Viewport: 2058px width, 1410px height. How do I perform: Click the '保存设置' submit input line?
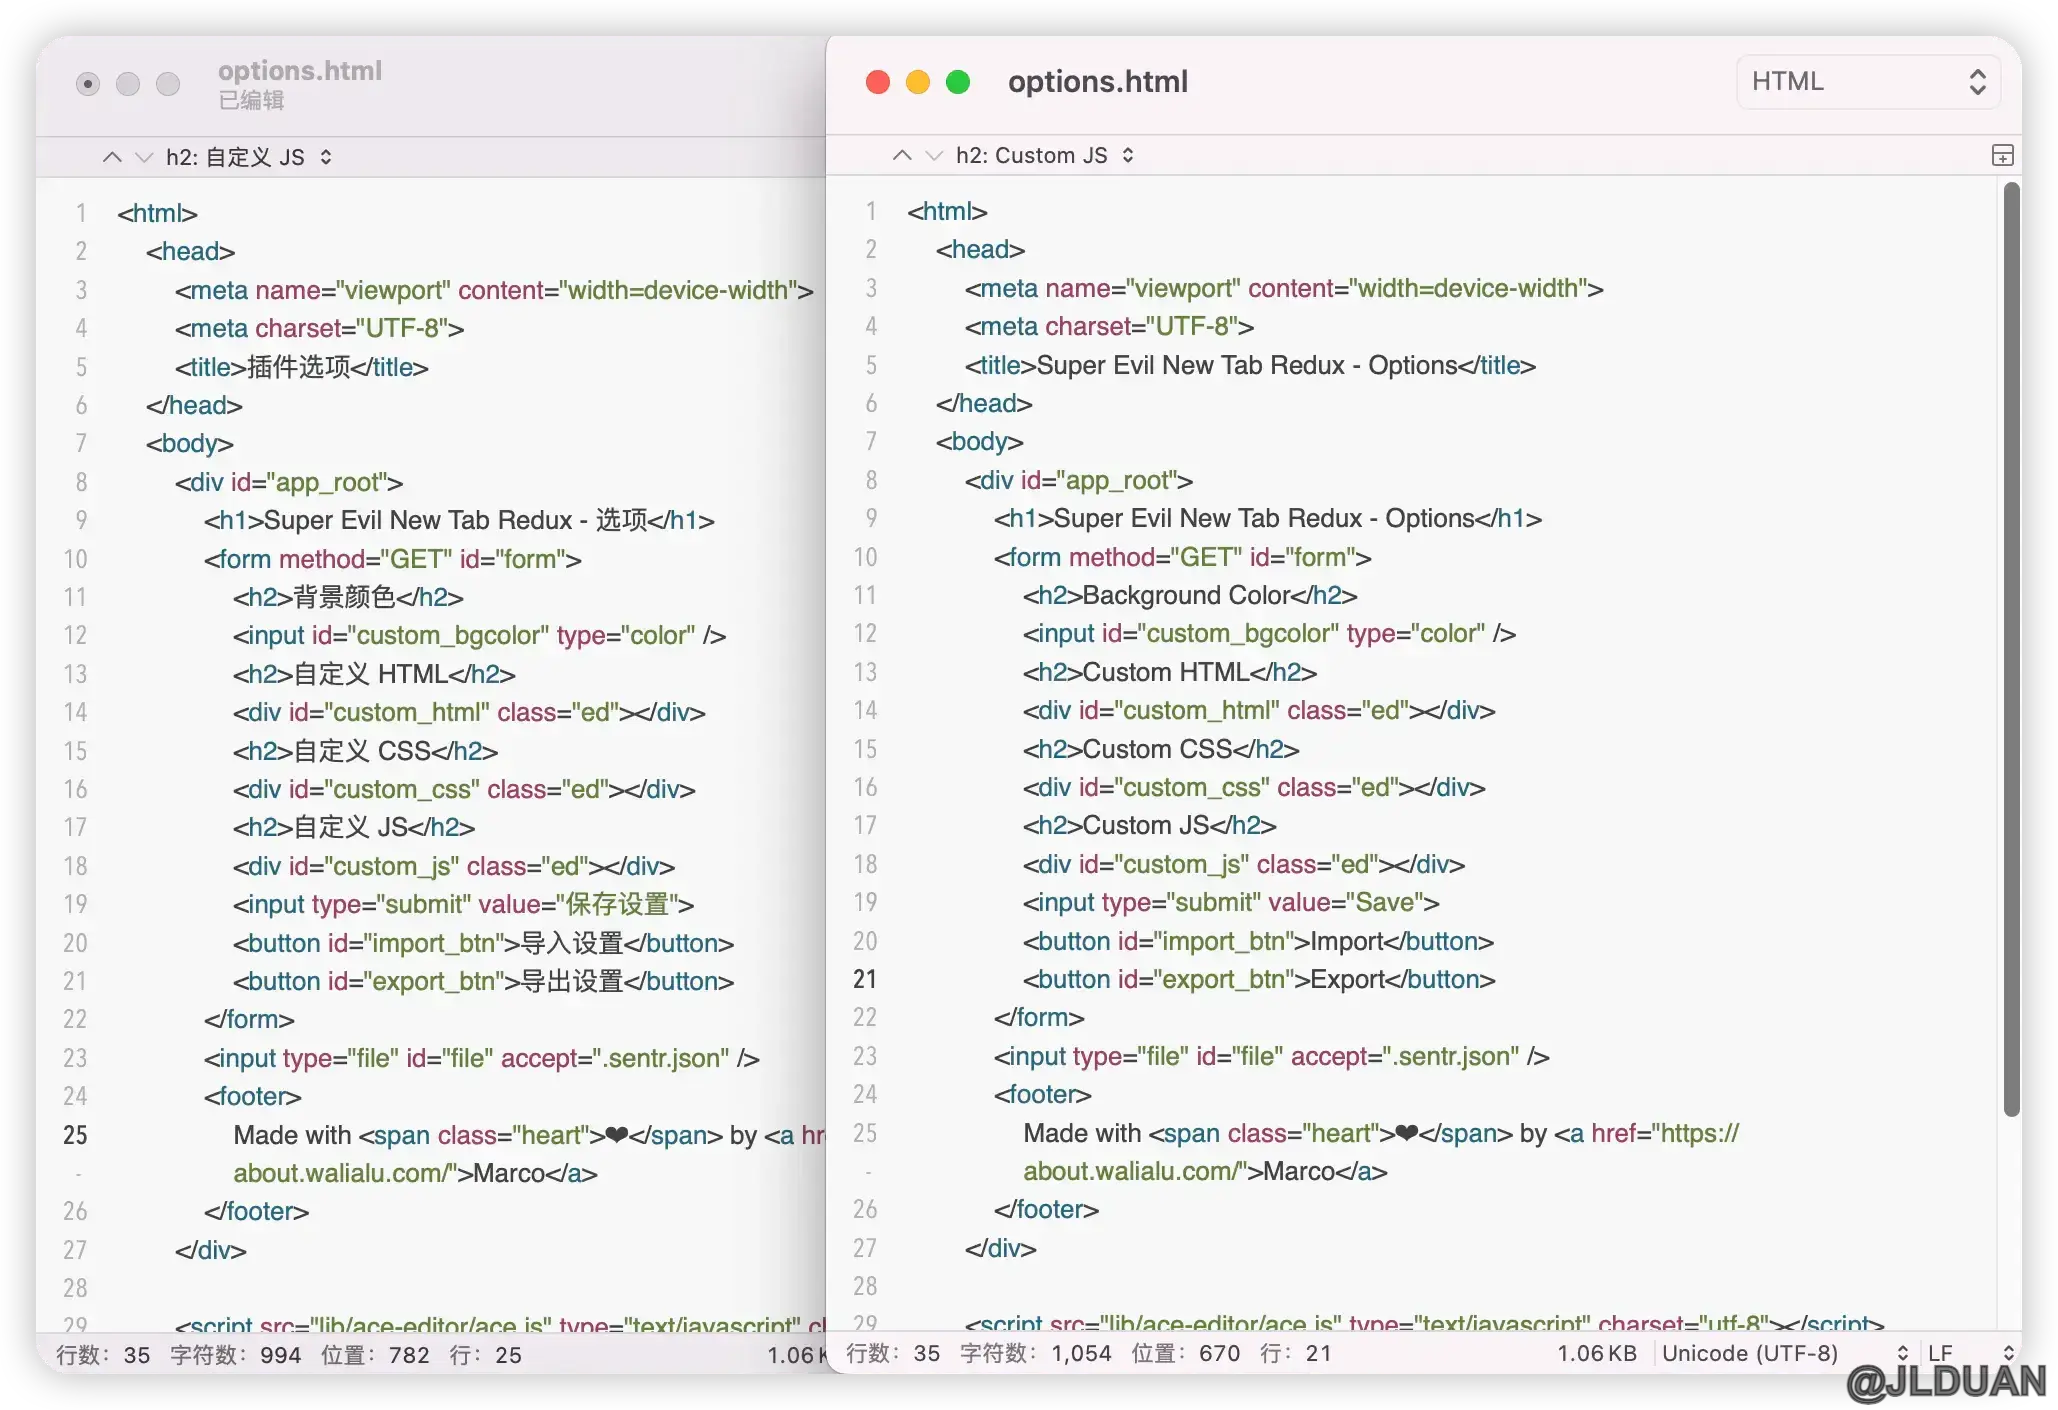(x=463, y=904)
